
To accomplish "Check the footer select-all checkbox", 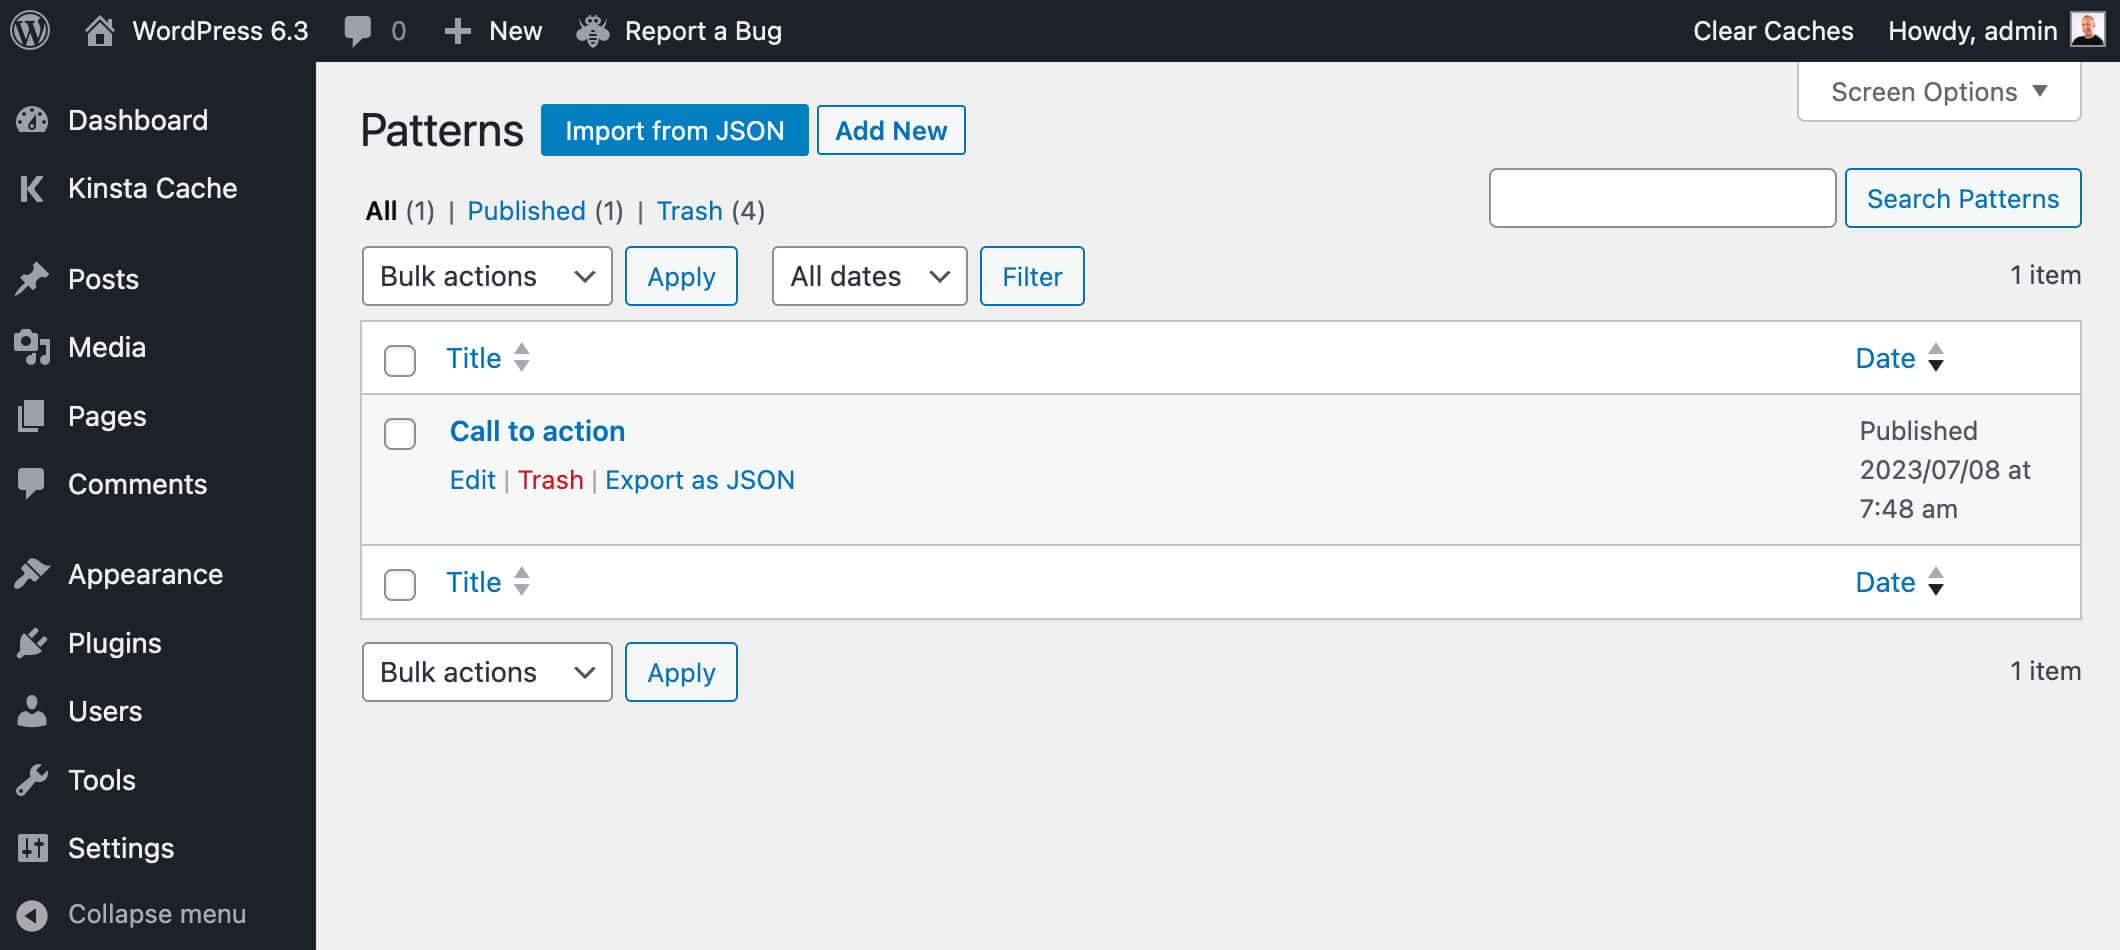I will point(400,585).
